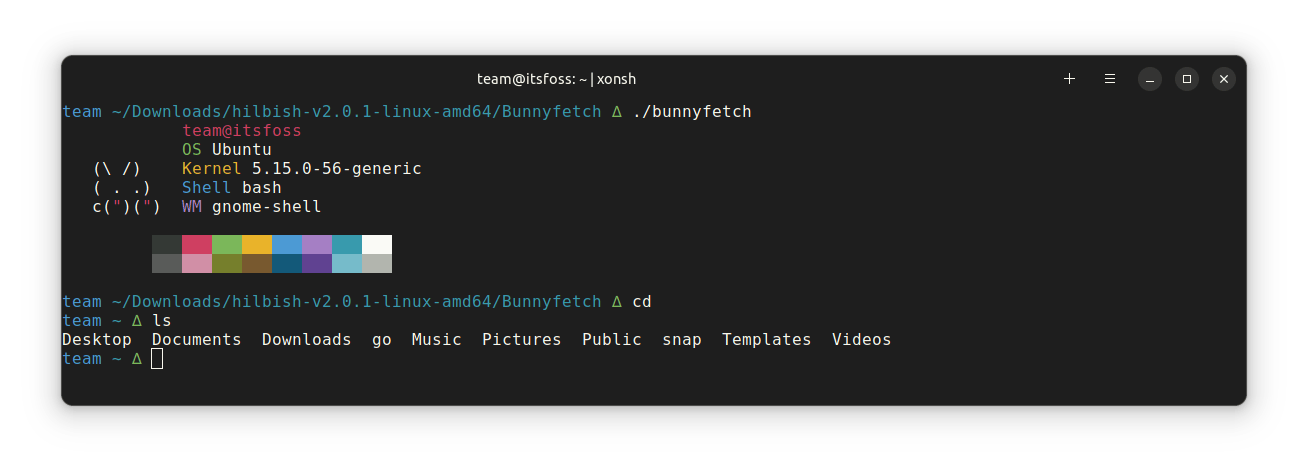The height and width of the screenshot is (473, 1308).
Task: Open the terminal hamburger menu
Action: [1110, 78]
